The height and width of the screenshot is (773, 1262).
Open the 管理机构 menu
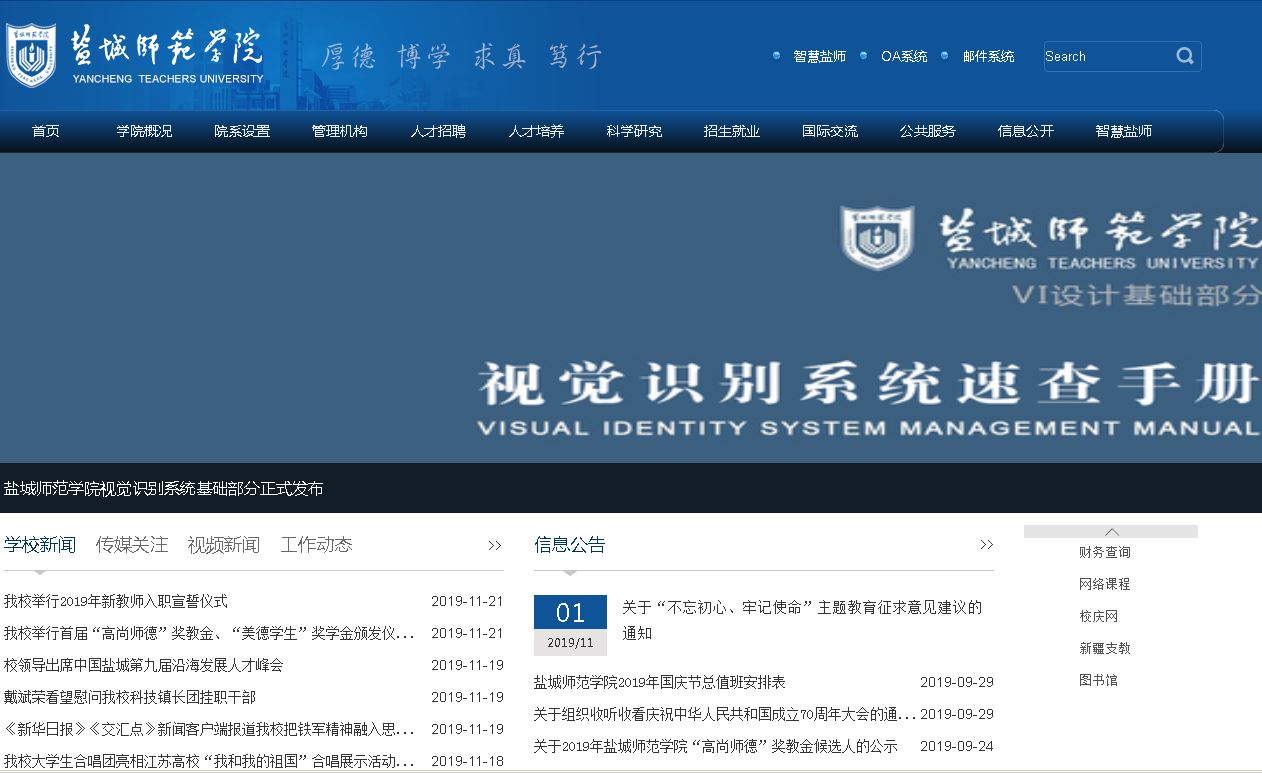[x=340, y=131]
